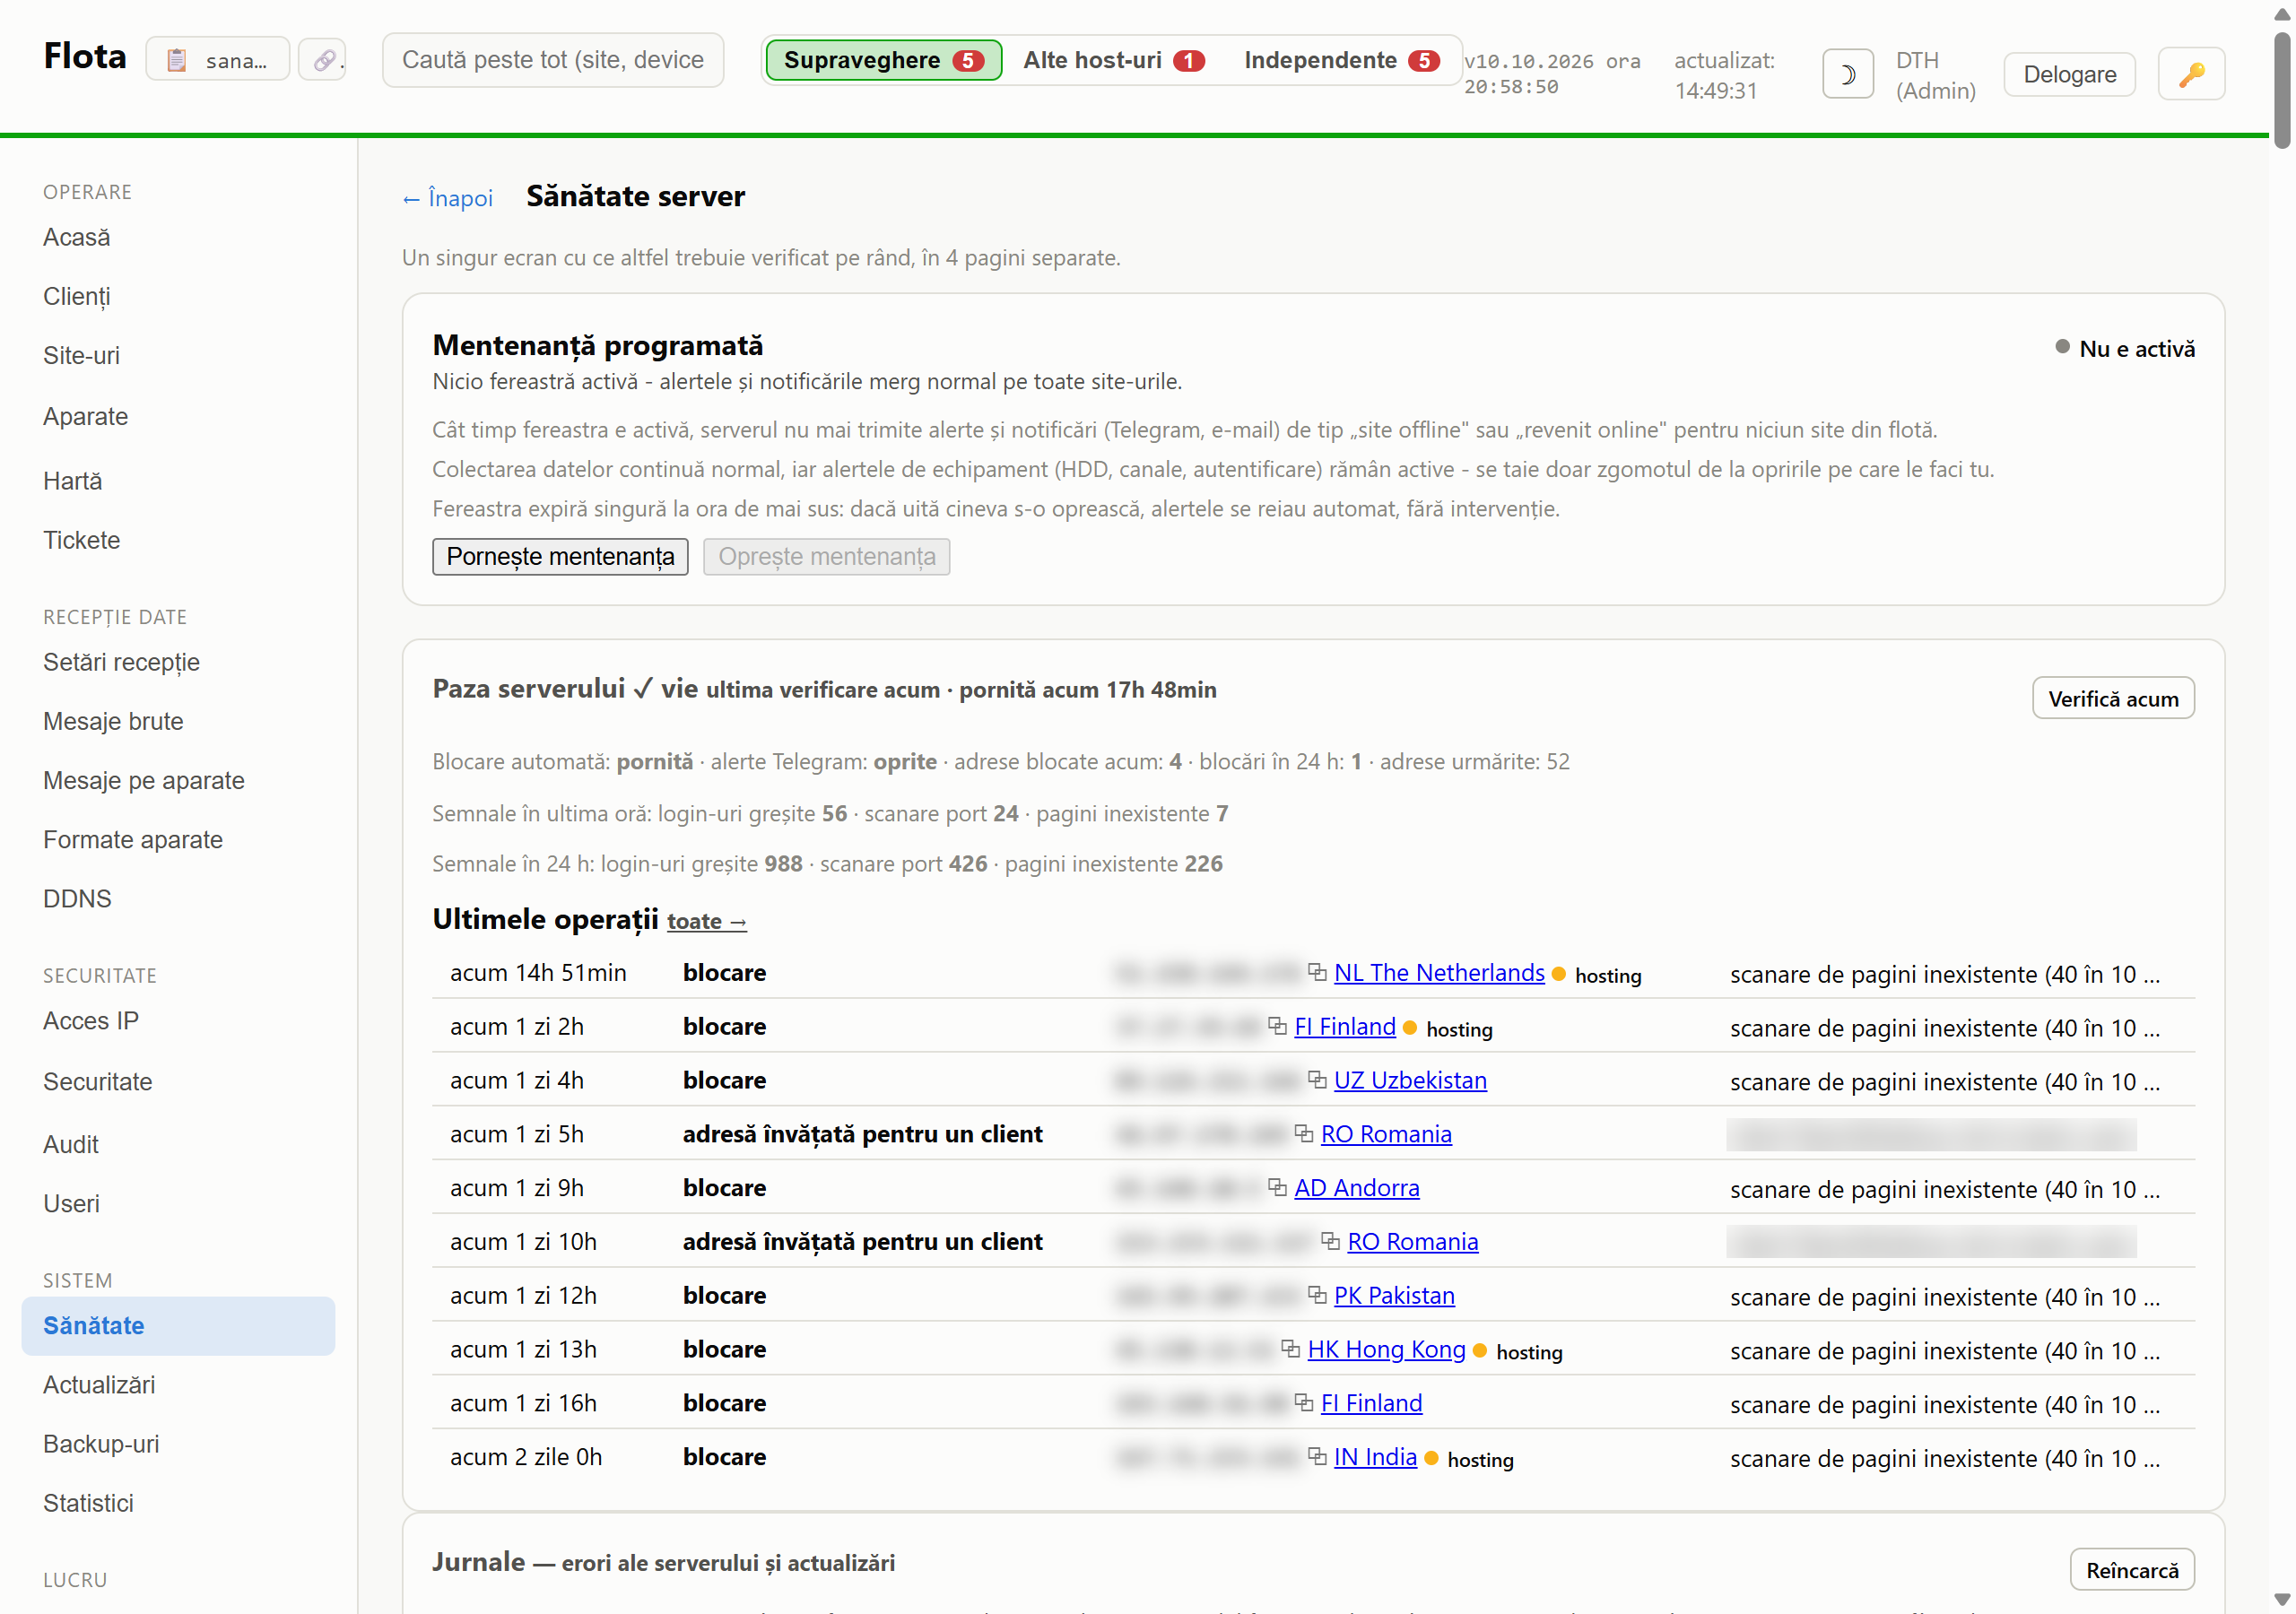
Task: Copy the NL The Netherlands IP address icon
Action: click(x=1317, y=972)
